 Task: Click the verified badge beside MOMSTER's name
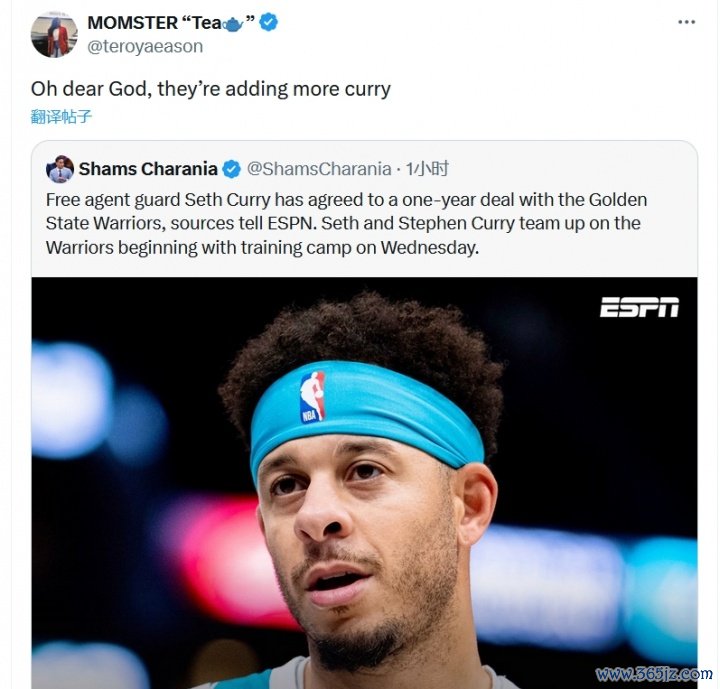tap(269, 23)
